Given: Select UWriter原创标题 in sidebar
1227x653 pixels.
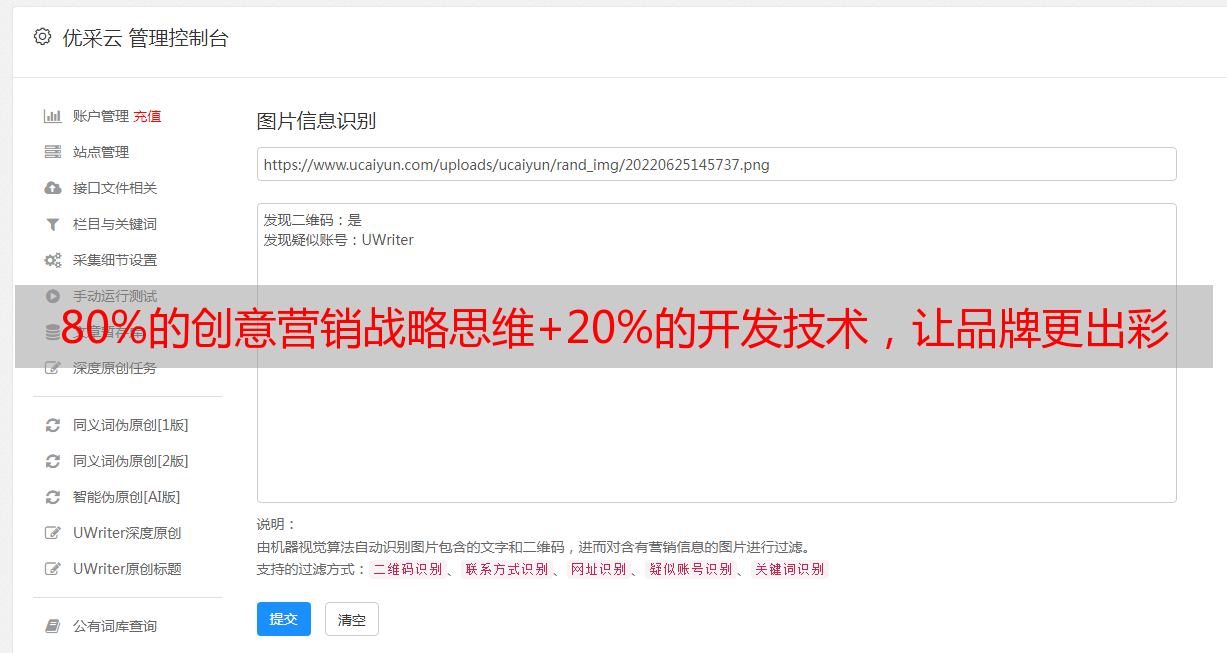Looking at the screenshot, I should (127, 569).
